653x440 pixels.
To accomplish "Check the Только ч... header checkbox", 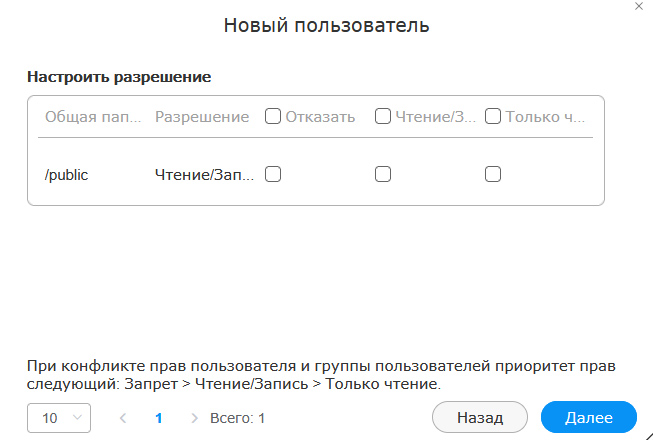I will coord(493,117).
